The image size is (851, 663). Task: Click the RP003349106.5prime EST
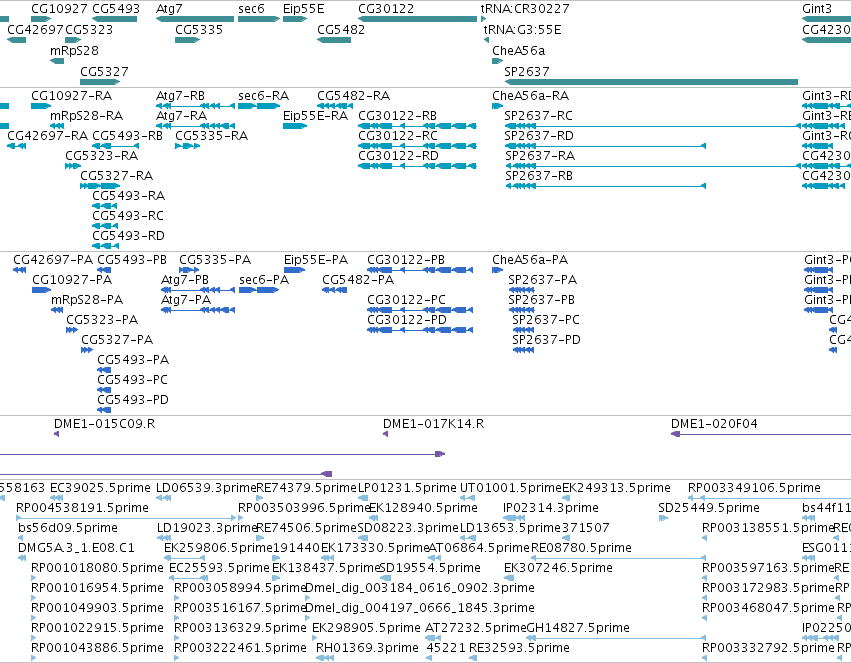click(x=770, y=498)
